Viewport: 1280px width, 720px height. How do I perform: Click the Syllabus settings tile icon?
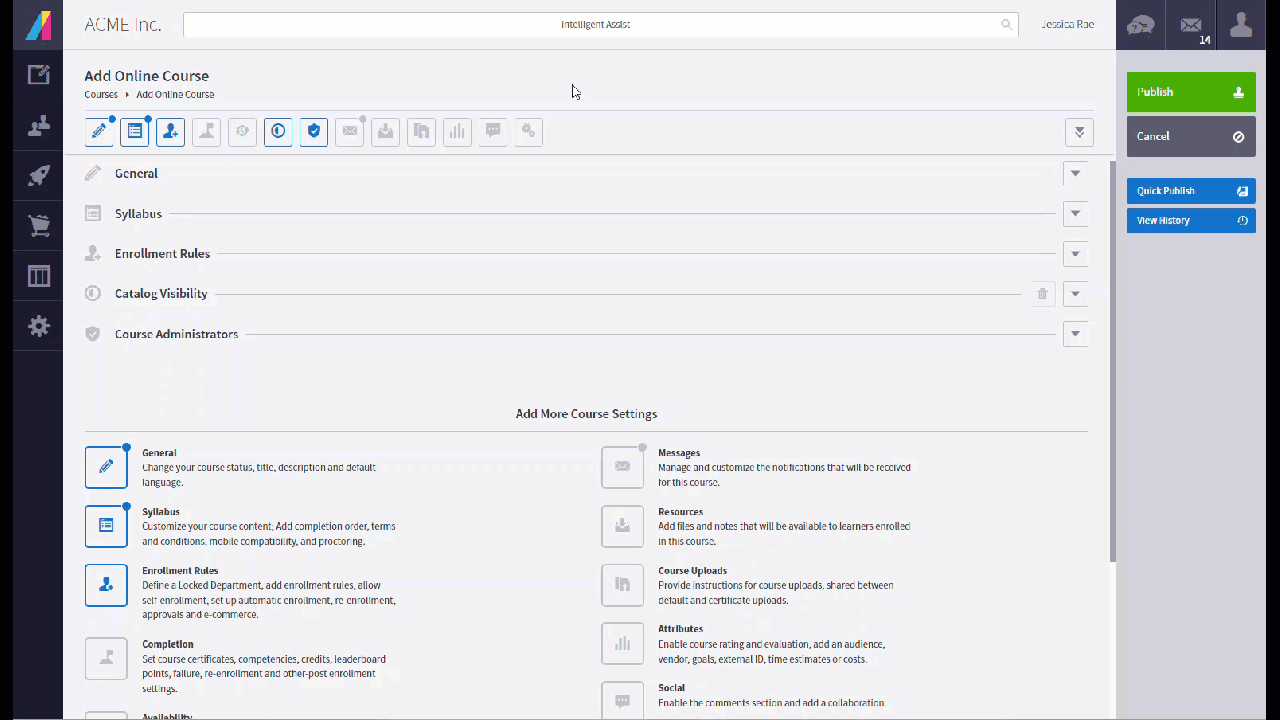106,526
